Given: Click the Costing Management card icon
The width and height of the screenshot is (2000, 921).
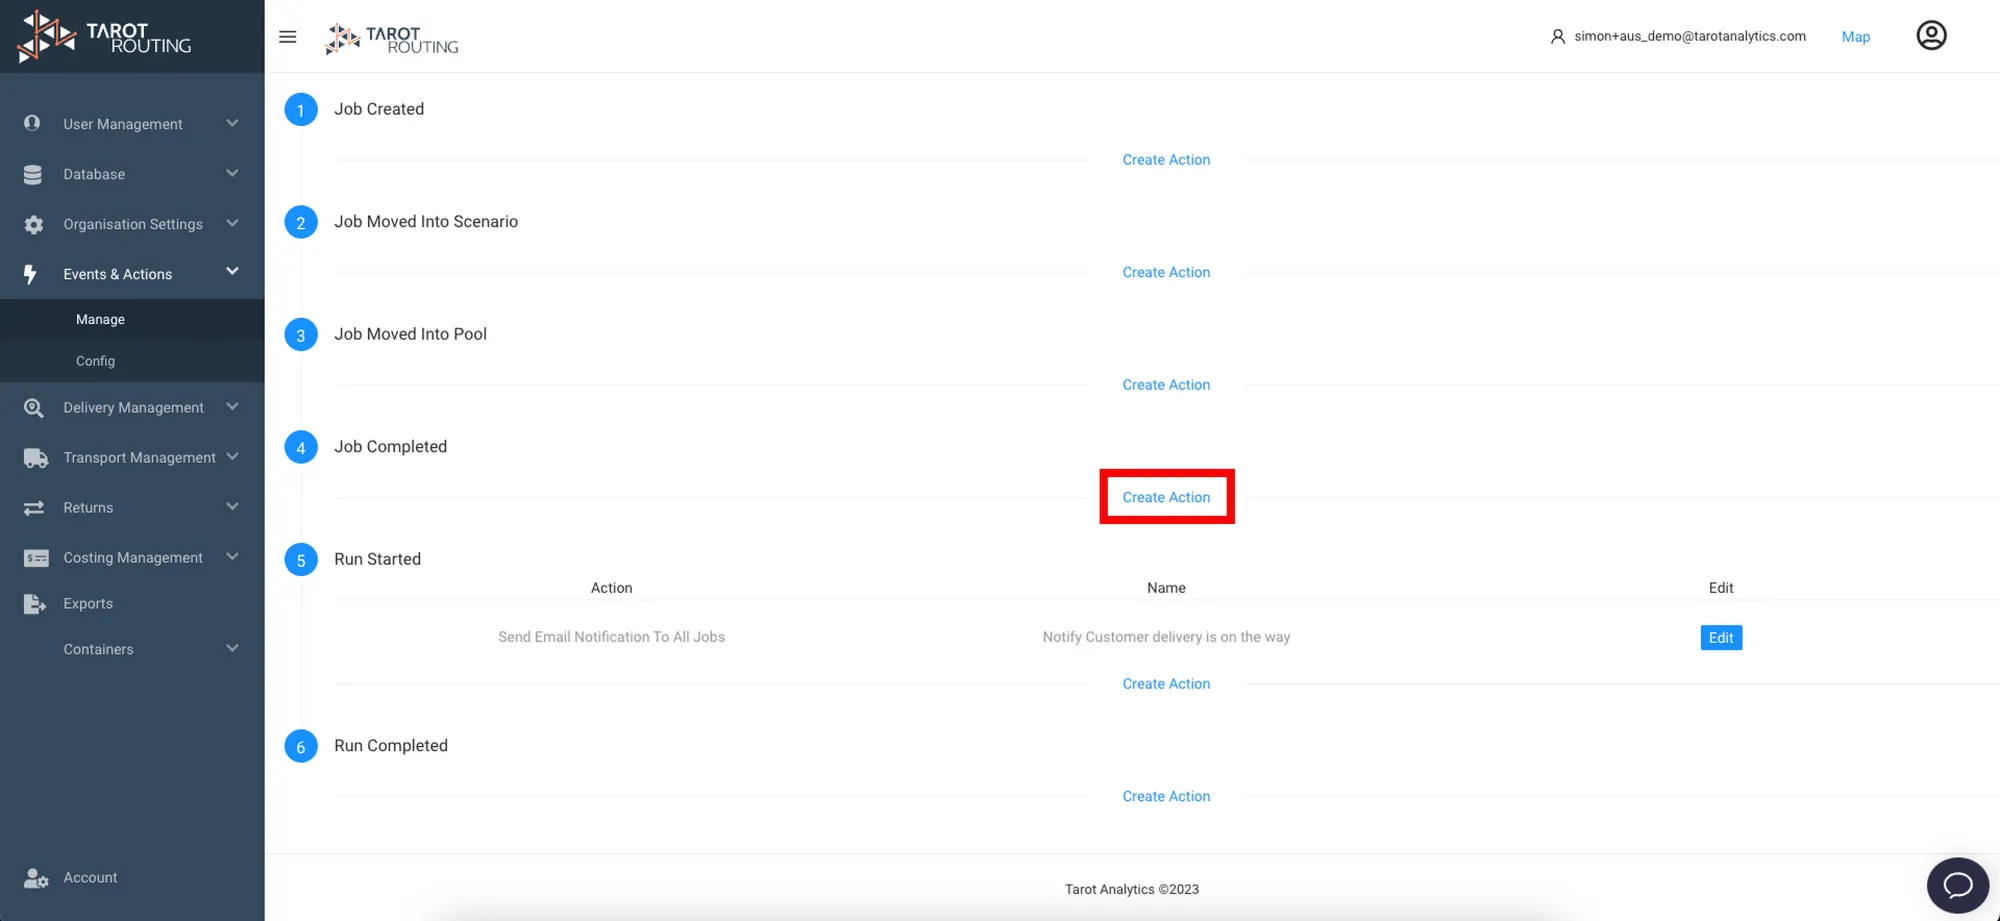Looking at the screenshot, I should (36, 558).
